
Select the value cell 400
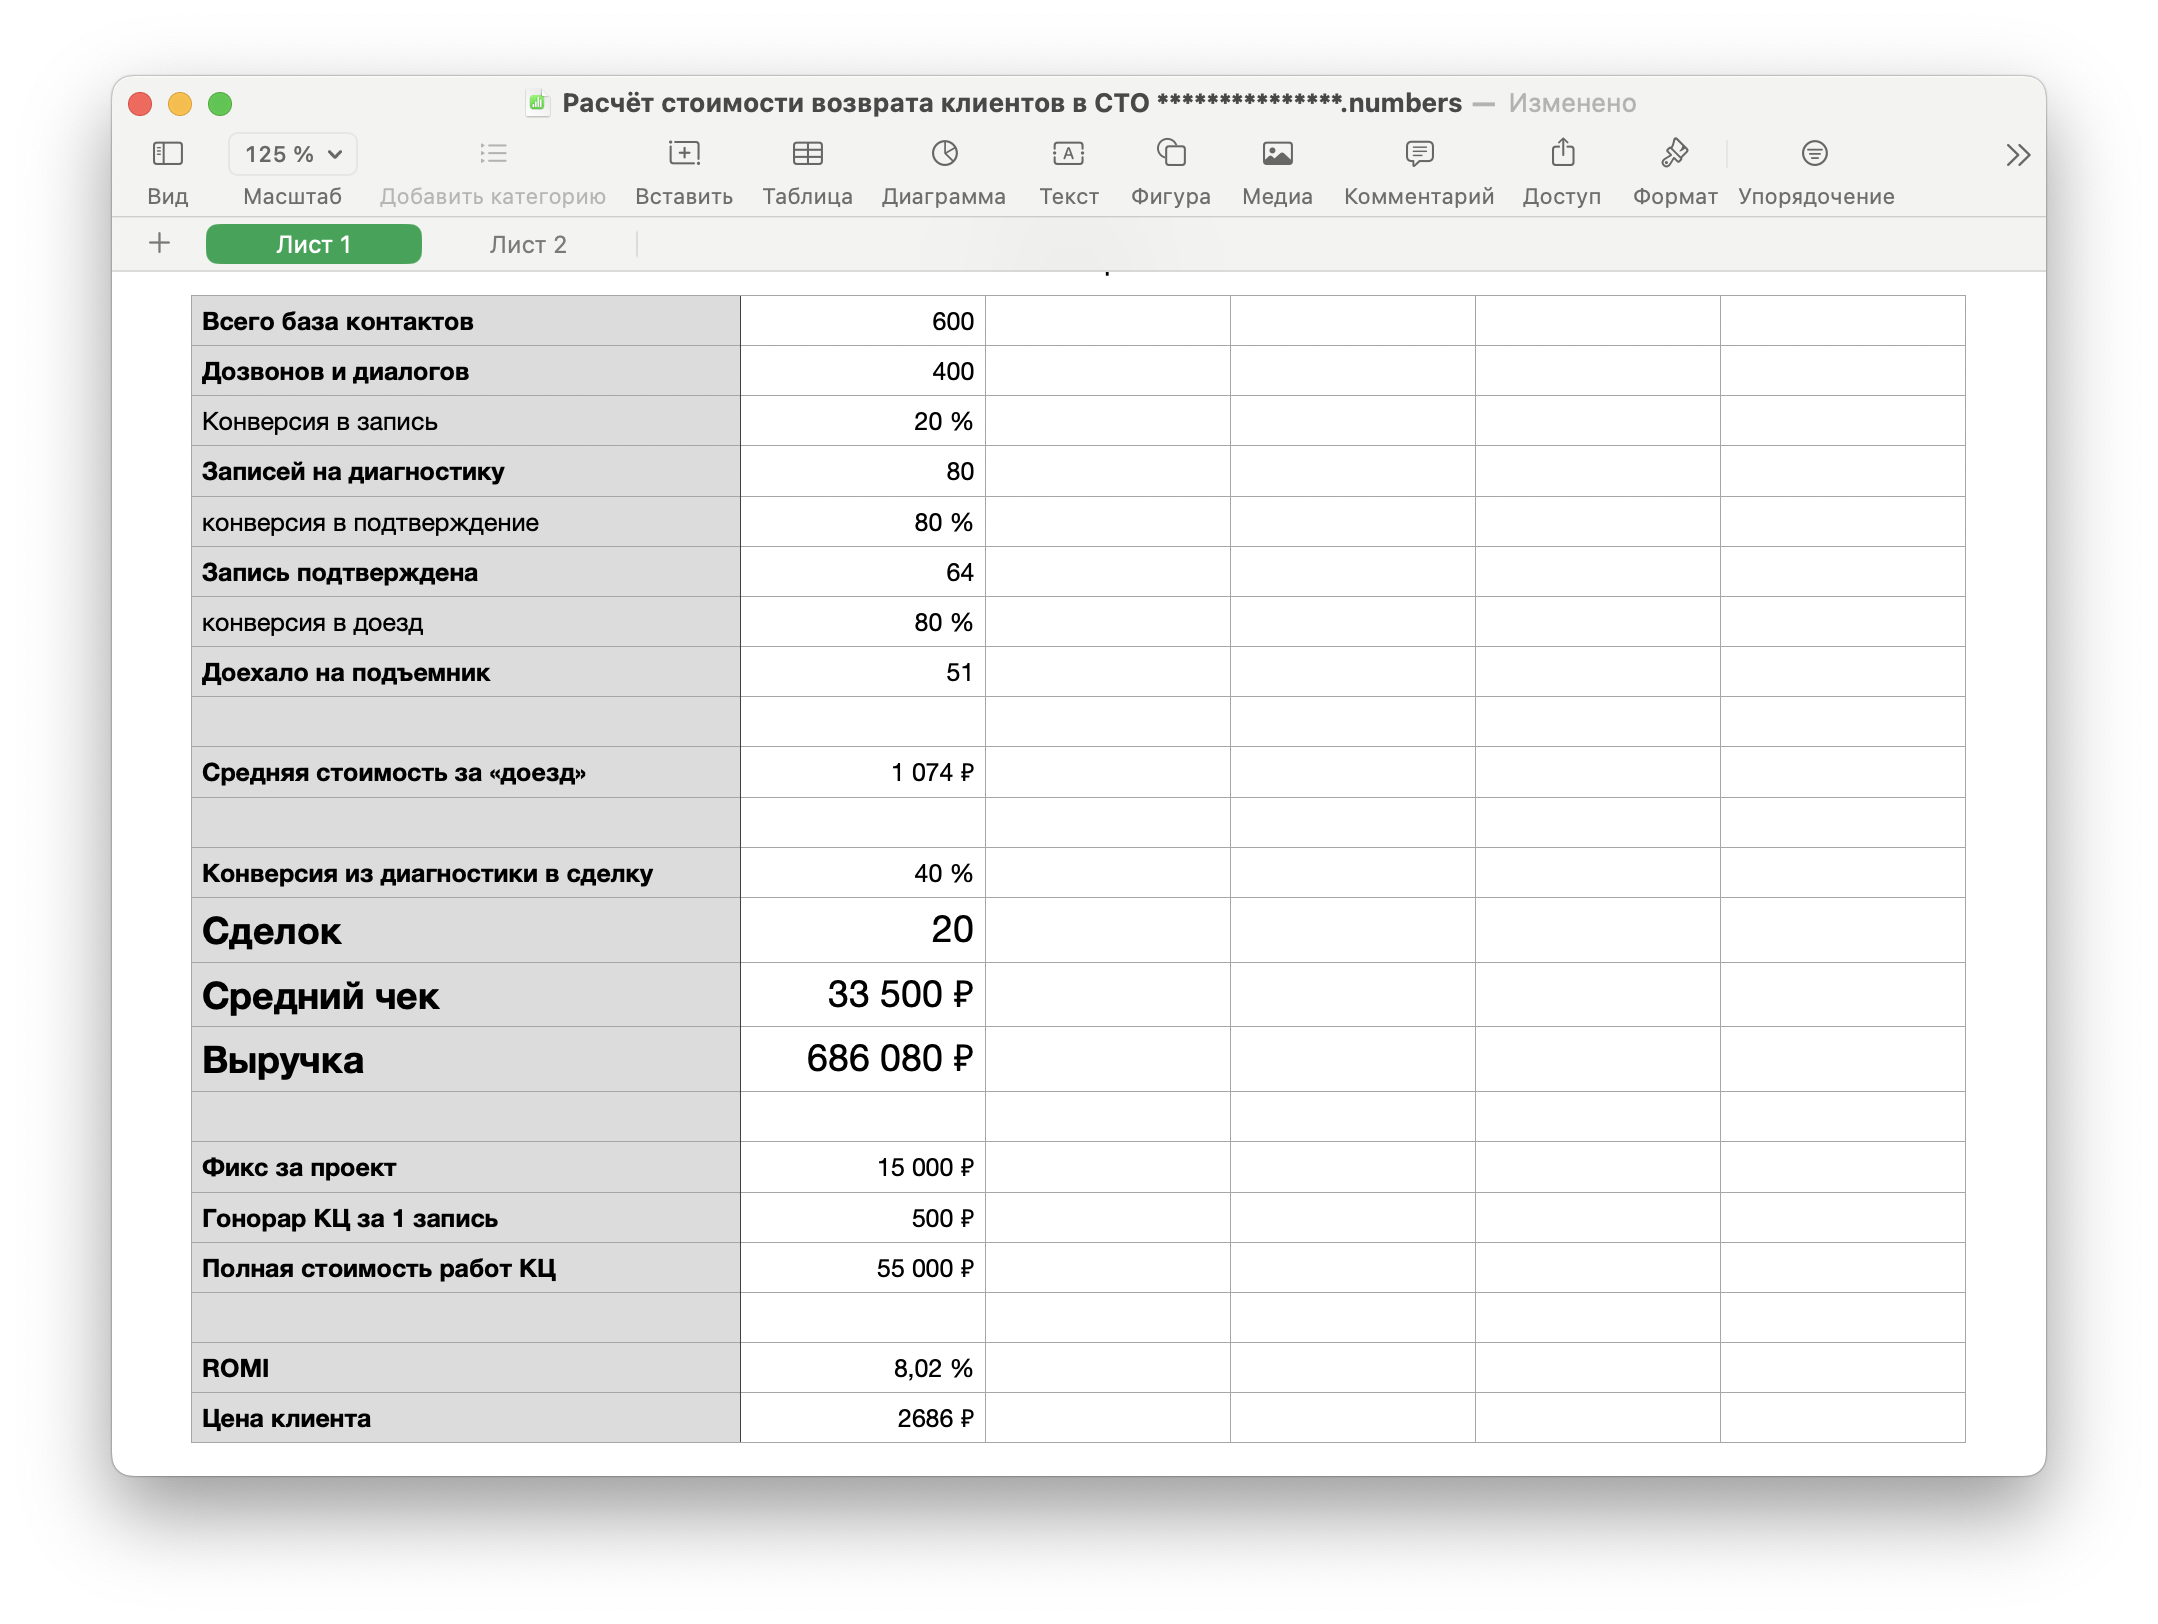click(x=863, y=371)
